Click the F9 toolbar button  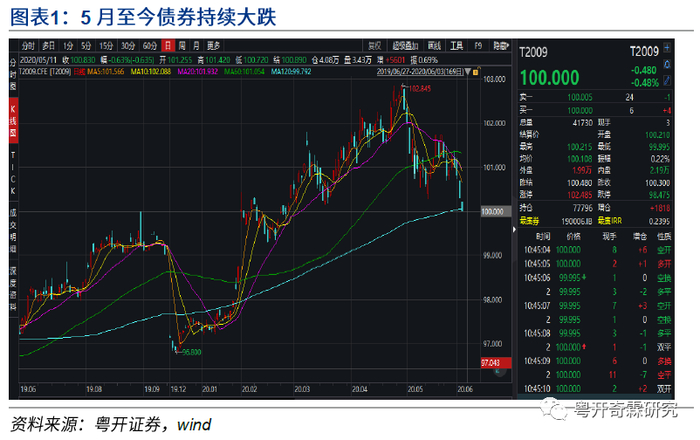(x=478, y=46)
